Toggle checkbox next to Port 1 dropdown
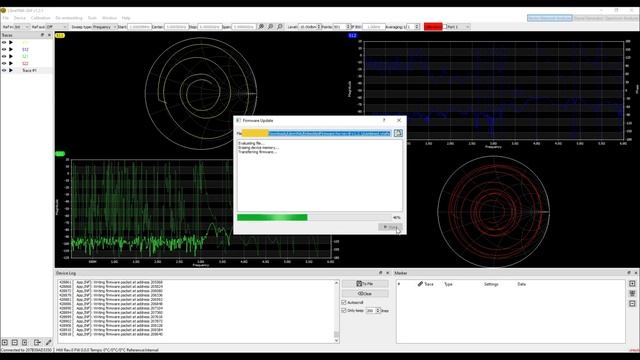The image size is (640, 360). (445, 27)
